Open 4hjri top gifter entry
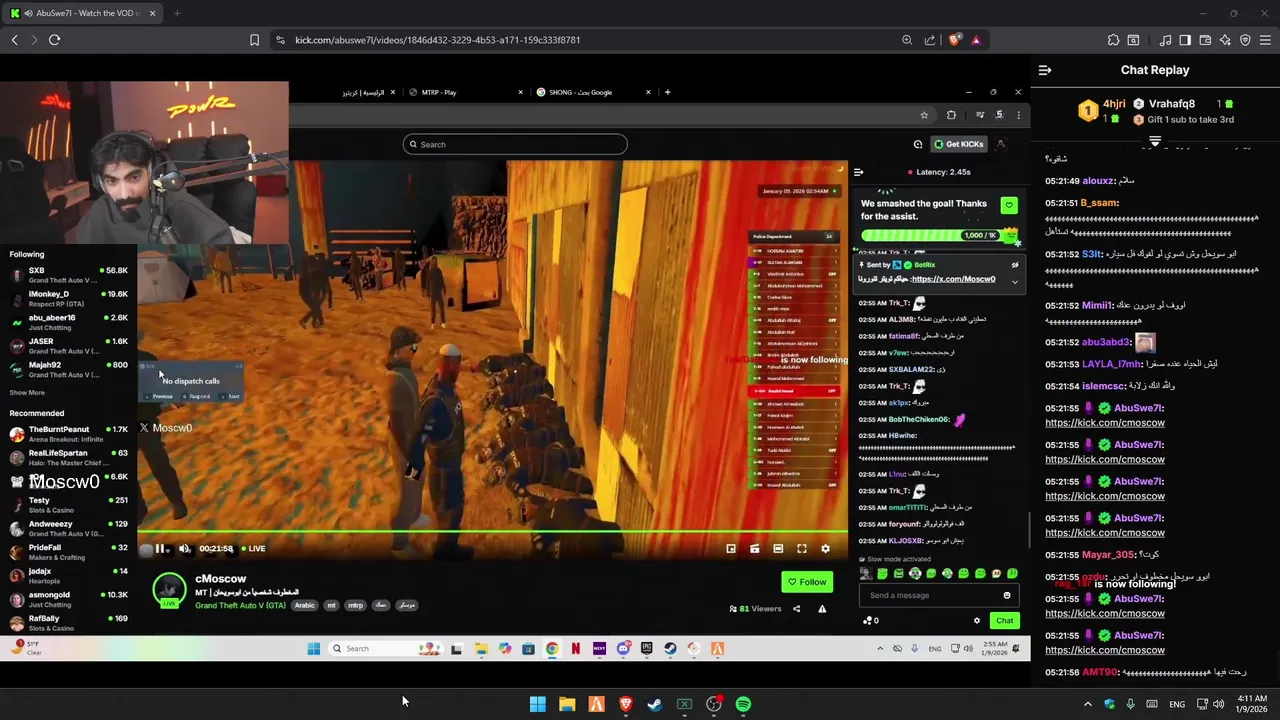 pos(1100,110)
